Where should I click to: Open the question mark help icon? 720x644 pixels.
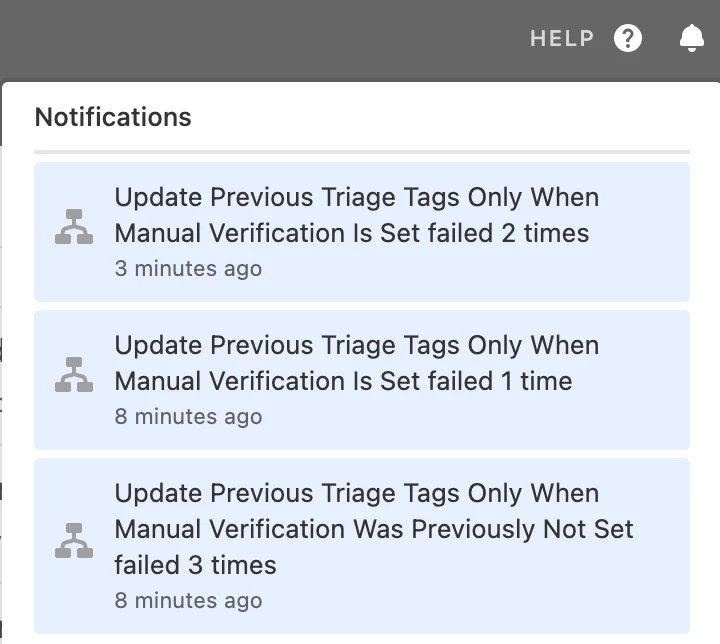(x=628, y=38)
